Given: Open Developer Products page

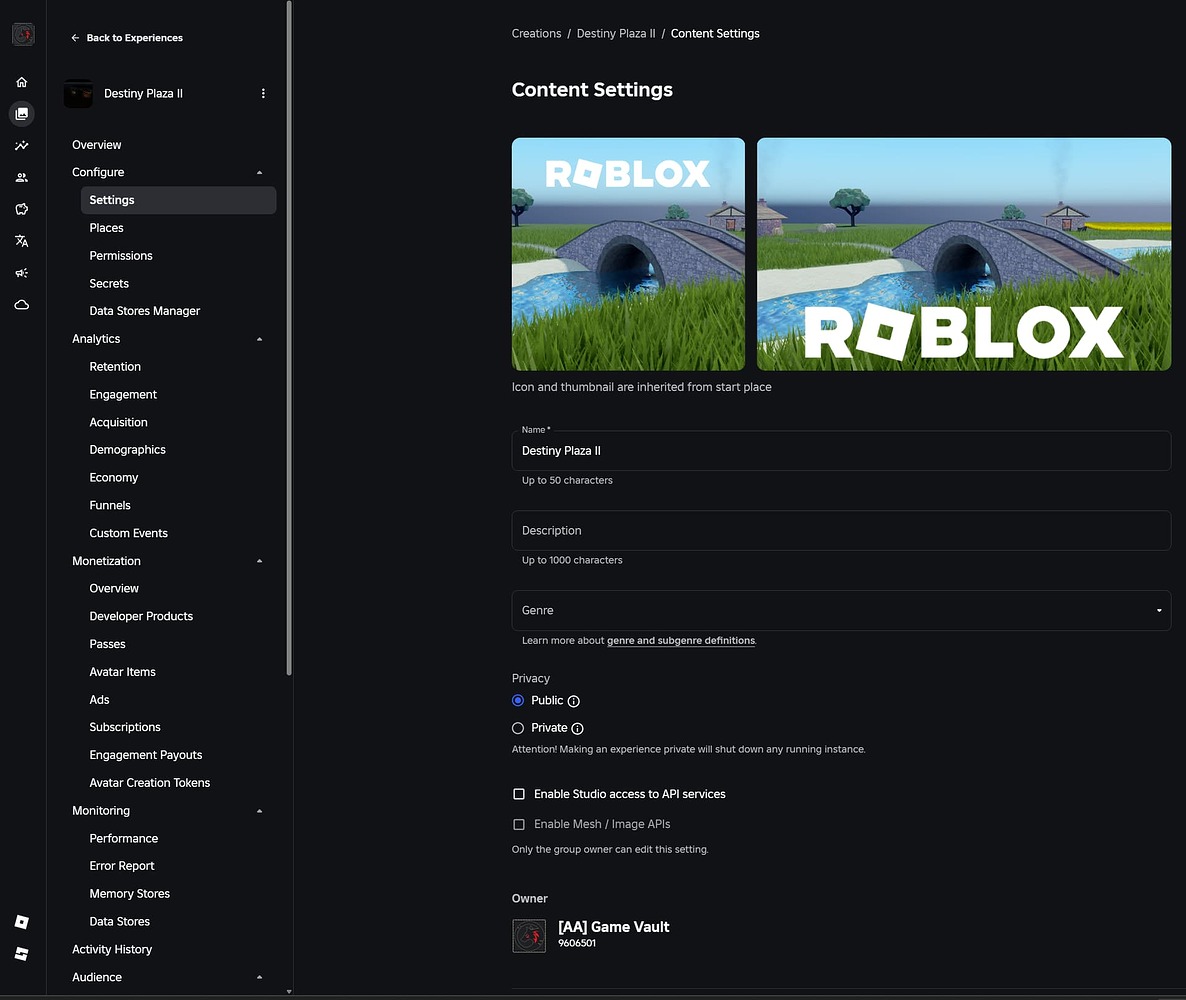Looking at the screenshot, I should tap(141, 616).
